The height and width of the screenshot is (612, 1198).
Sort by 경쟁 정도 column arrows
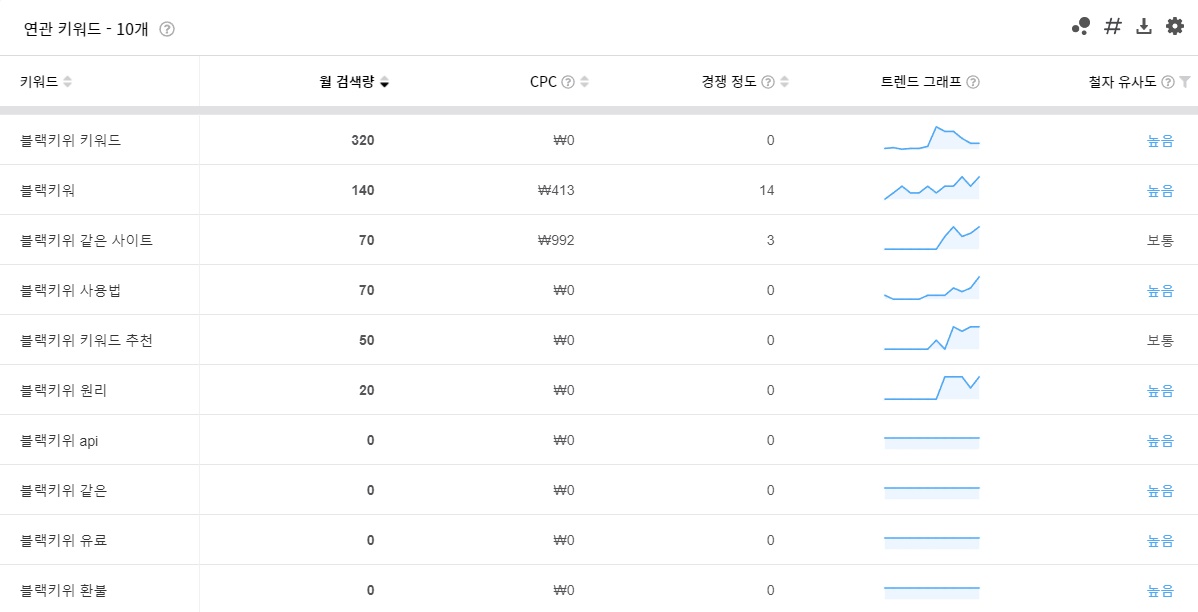[785, 82]
